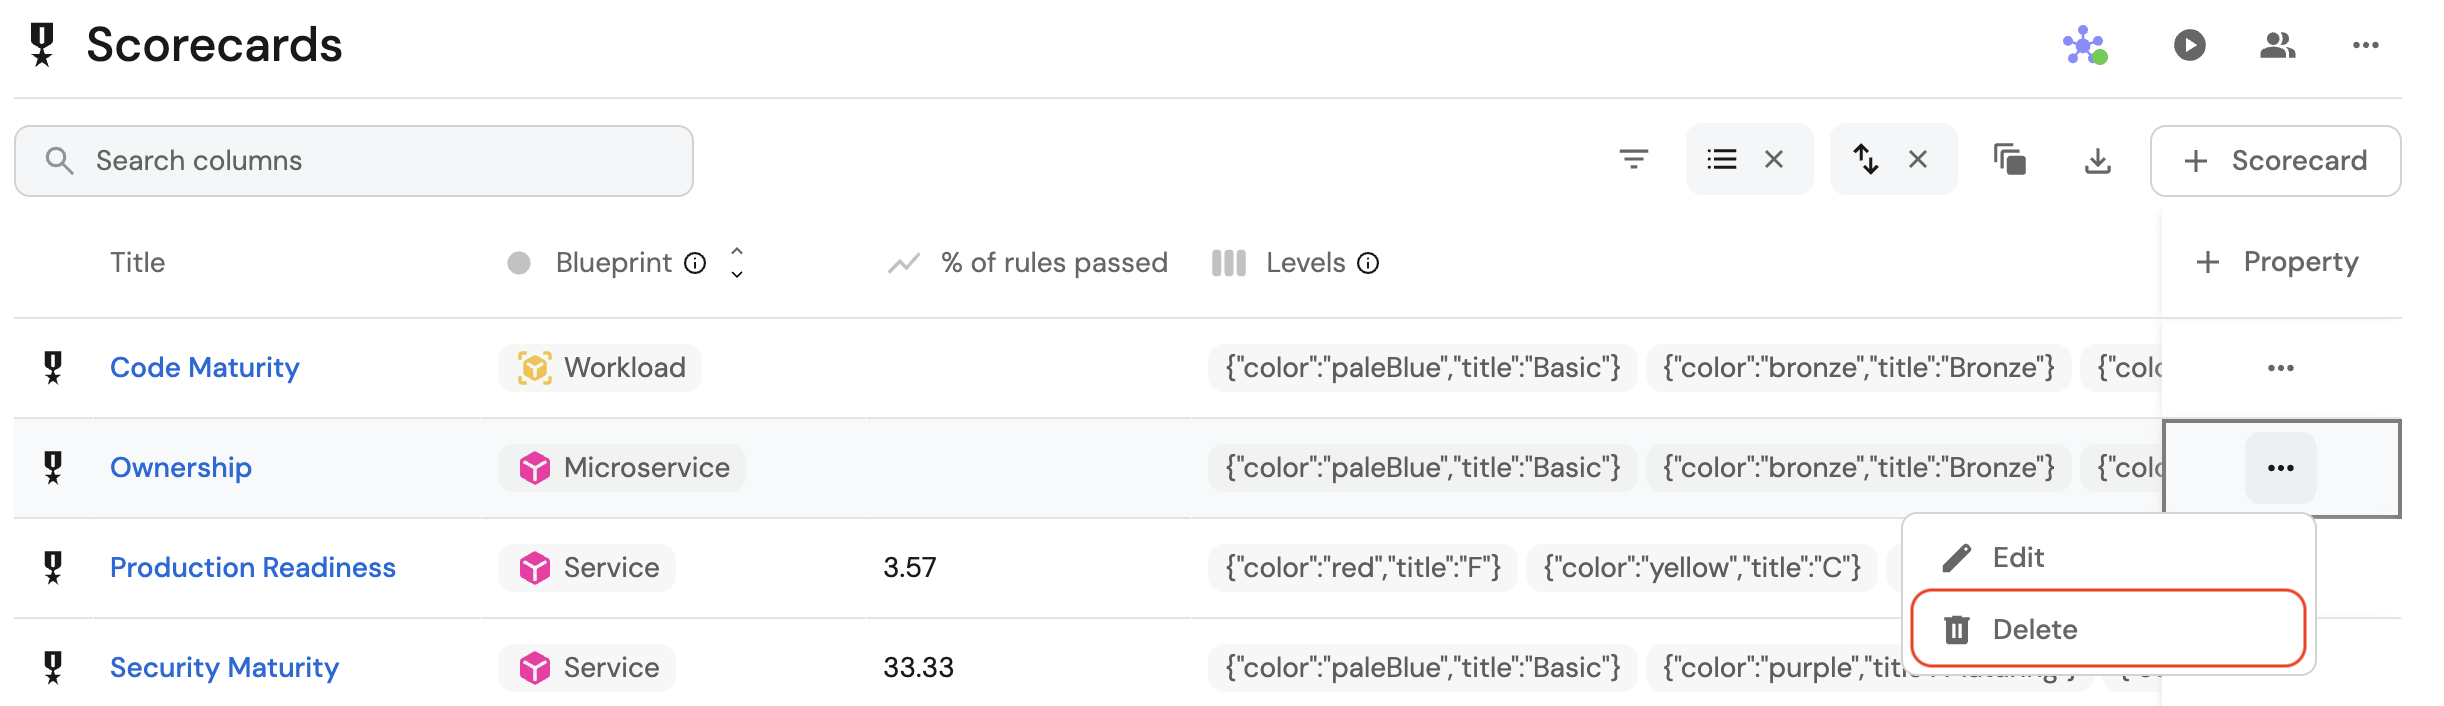The image size is (2444, 706).
Task: Open row actions for Code Maturity
Action: [2280, 368]
